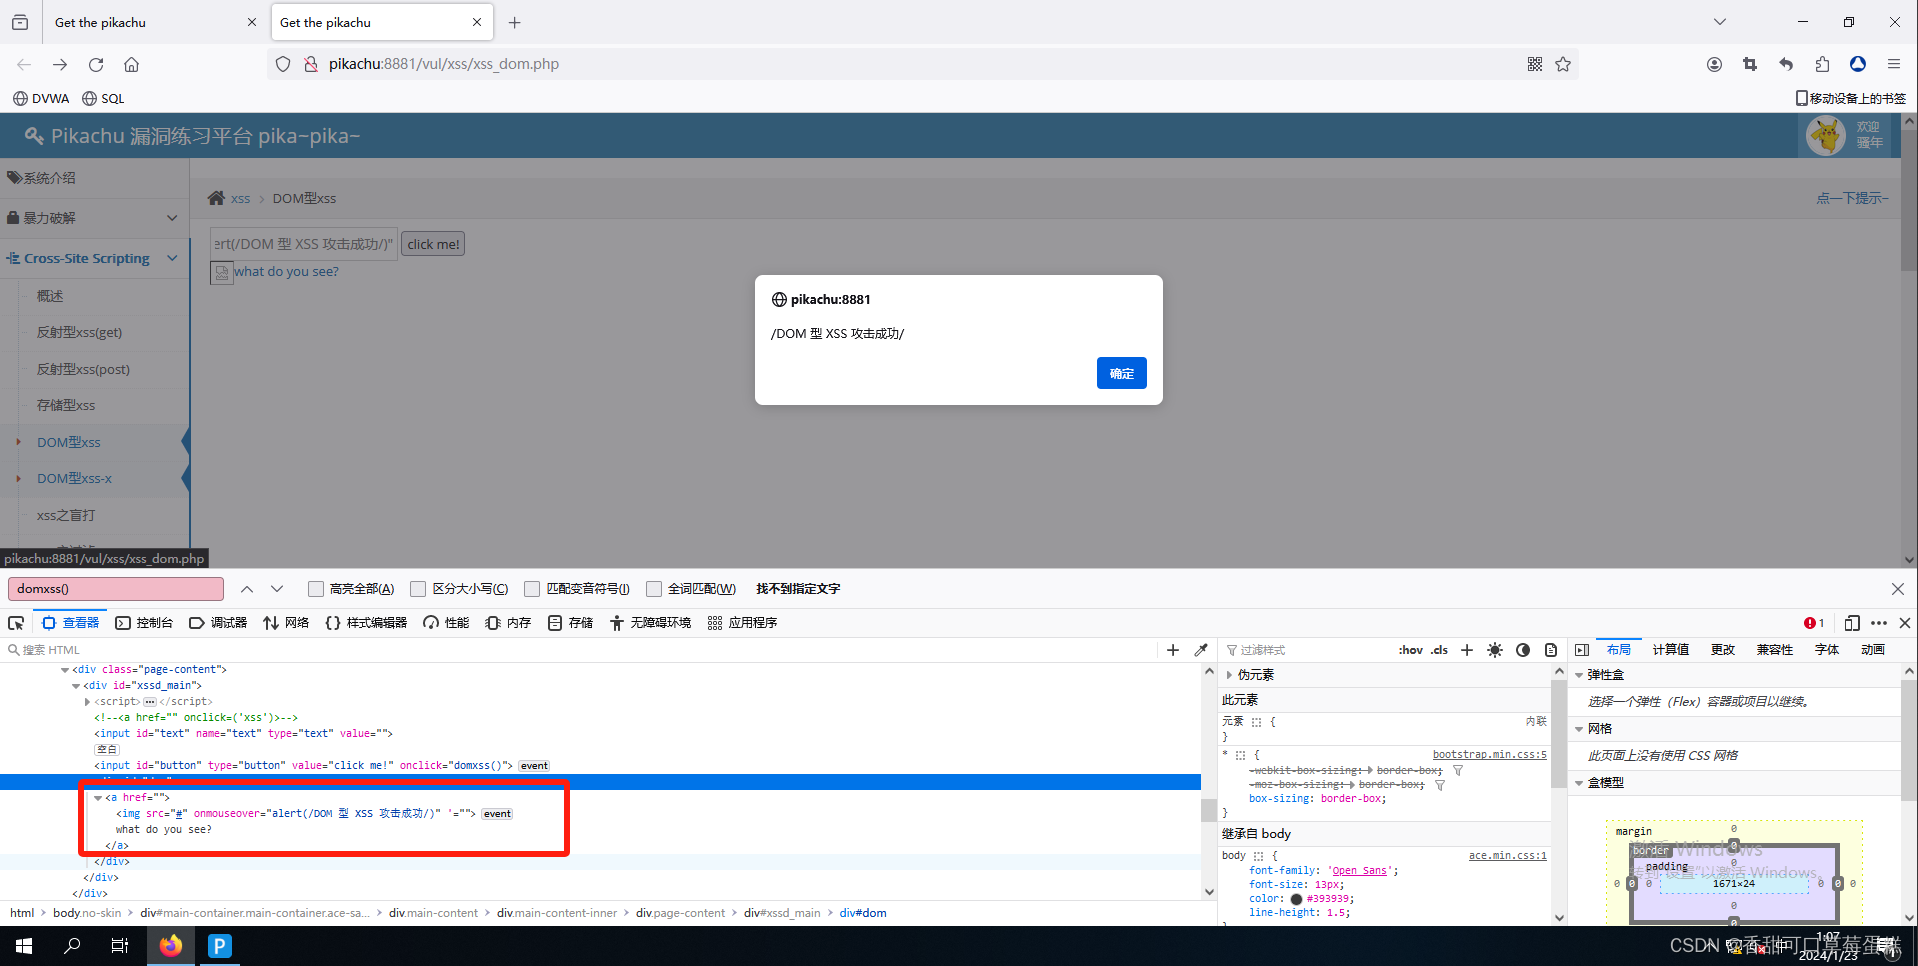This screenshot has width=1918, height=966.
Task: Go to previous find match arrow
Action: click(x=247, y=589)
